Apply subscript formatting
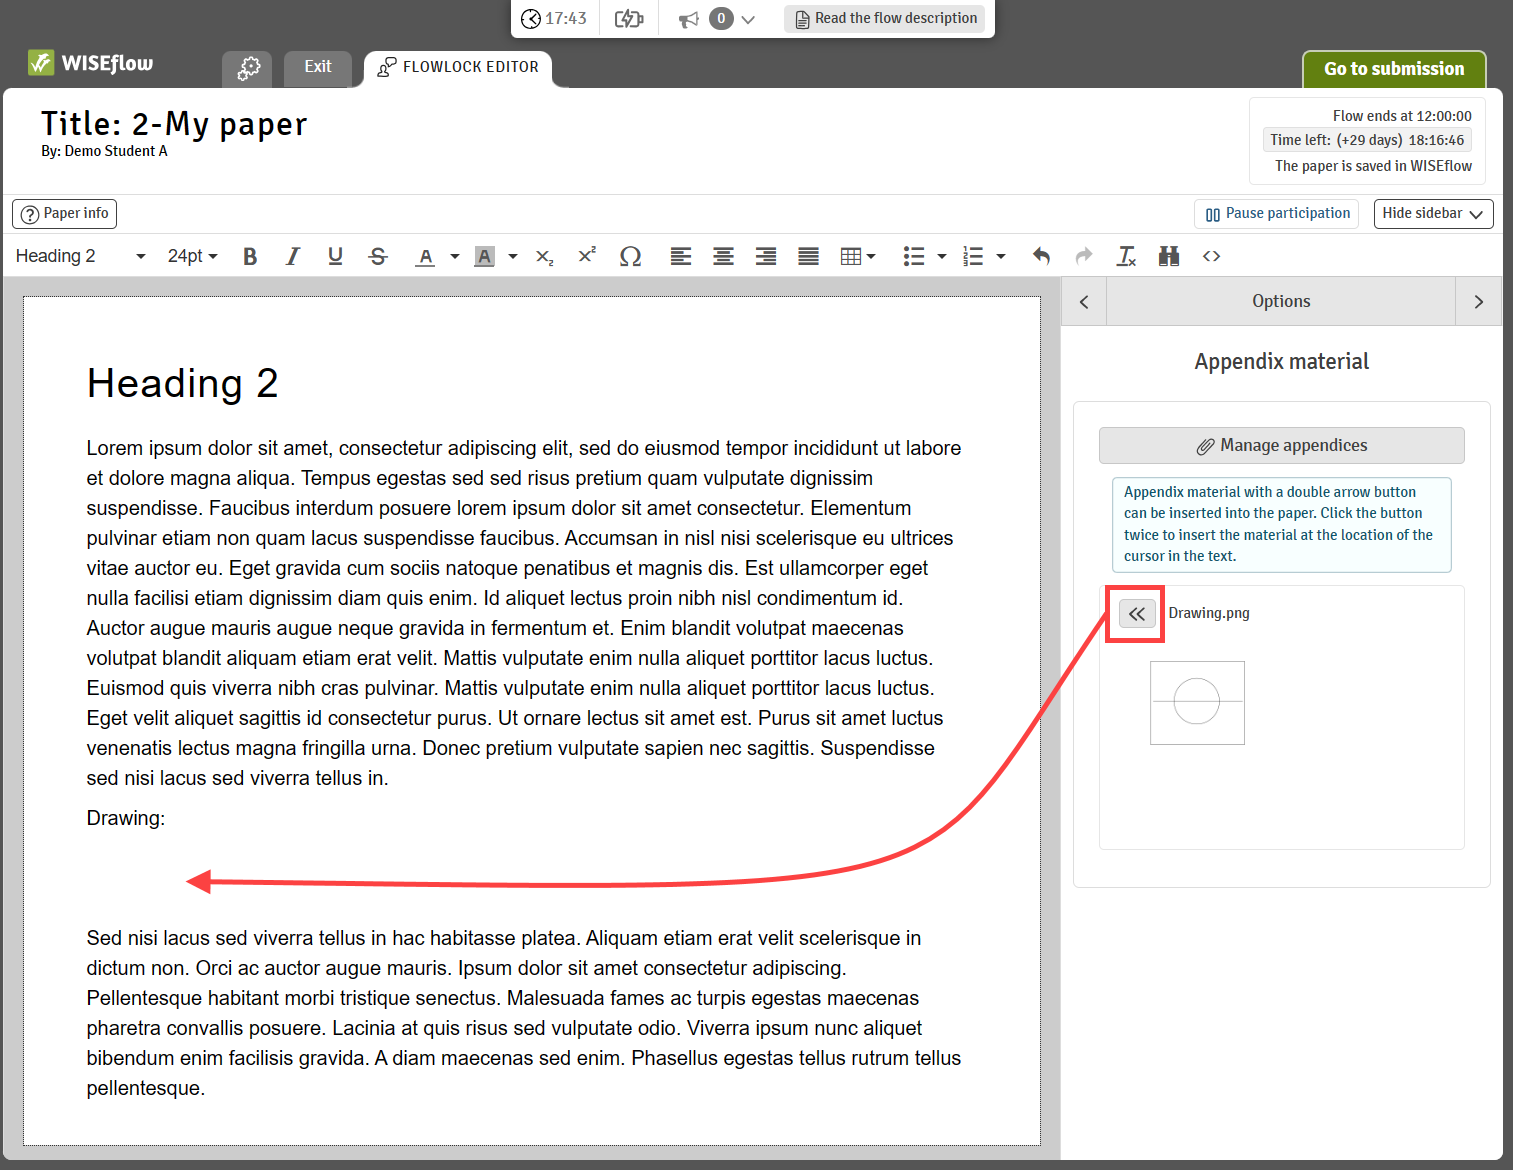Screen dimensions: 1513x1170 (545, 256)
